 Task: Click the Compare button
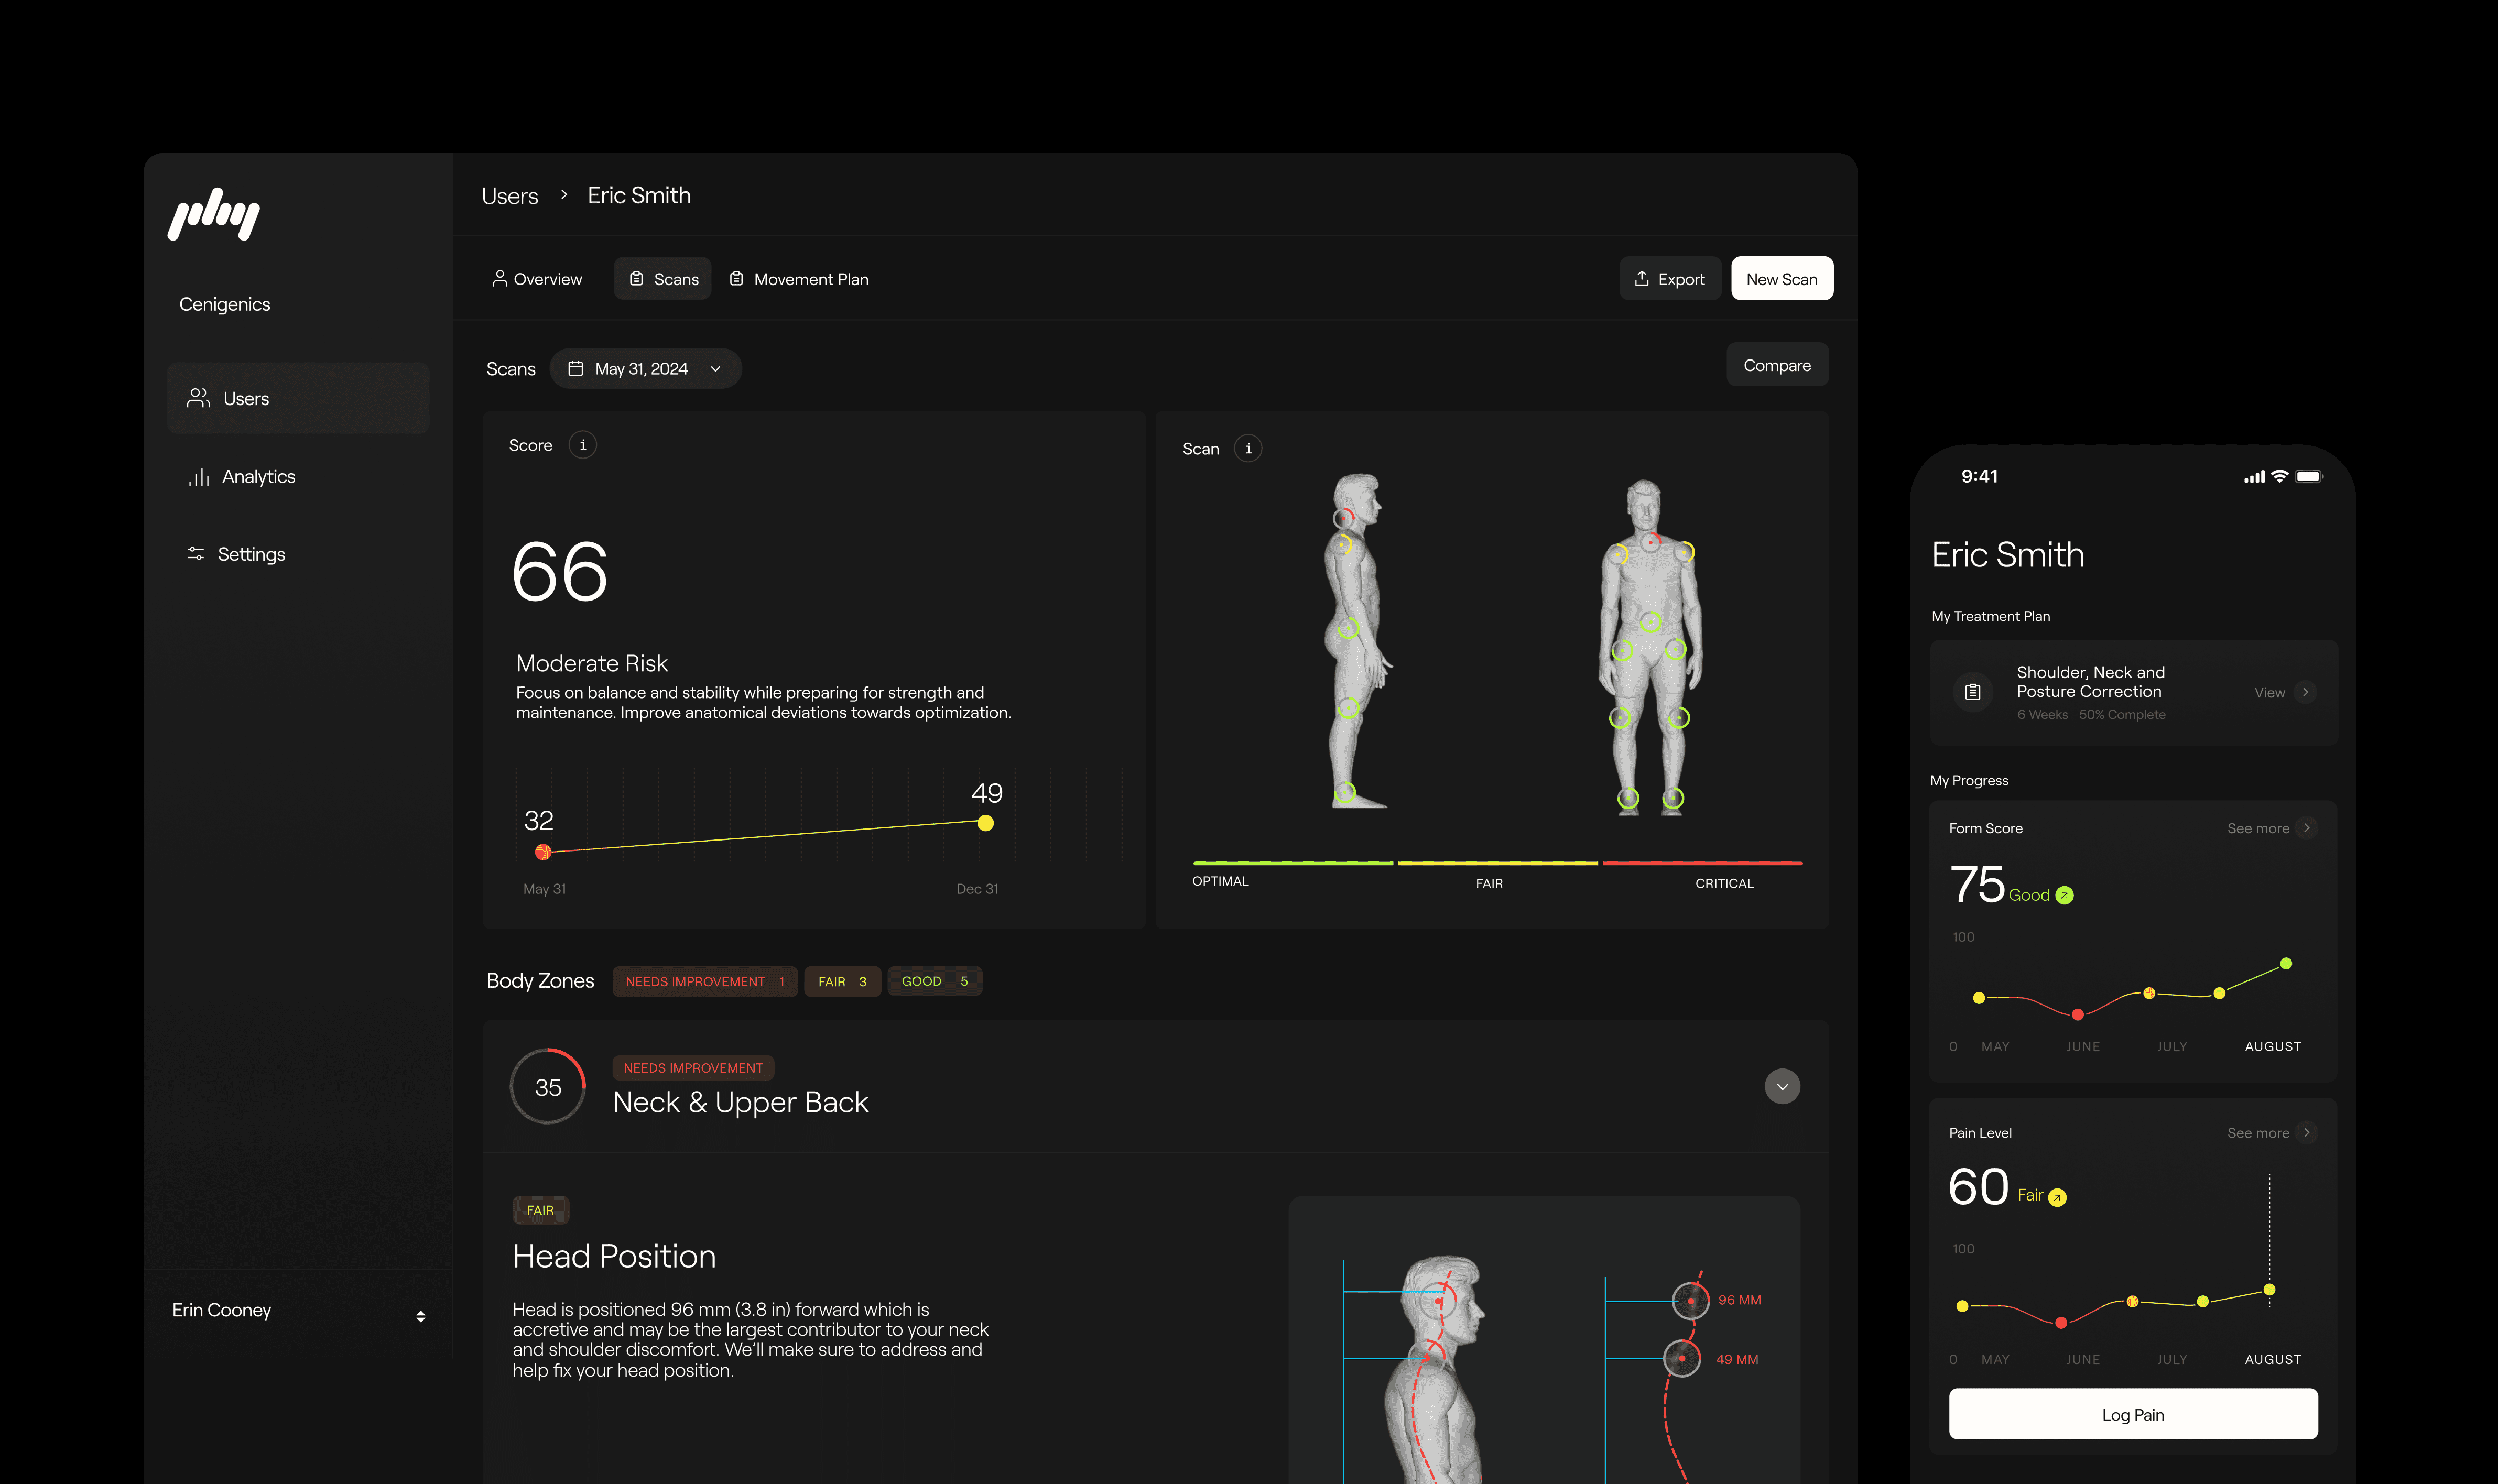point(1777,365)
